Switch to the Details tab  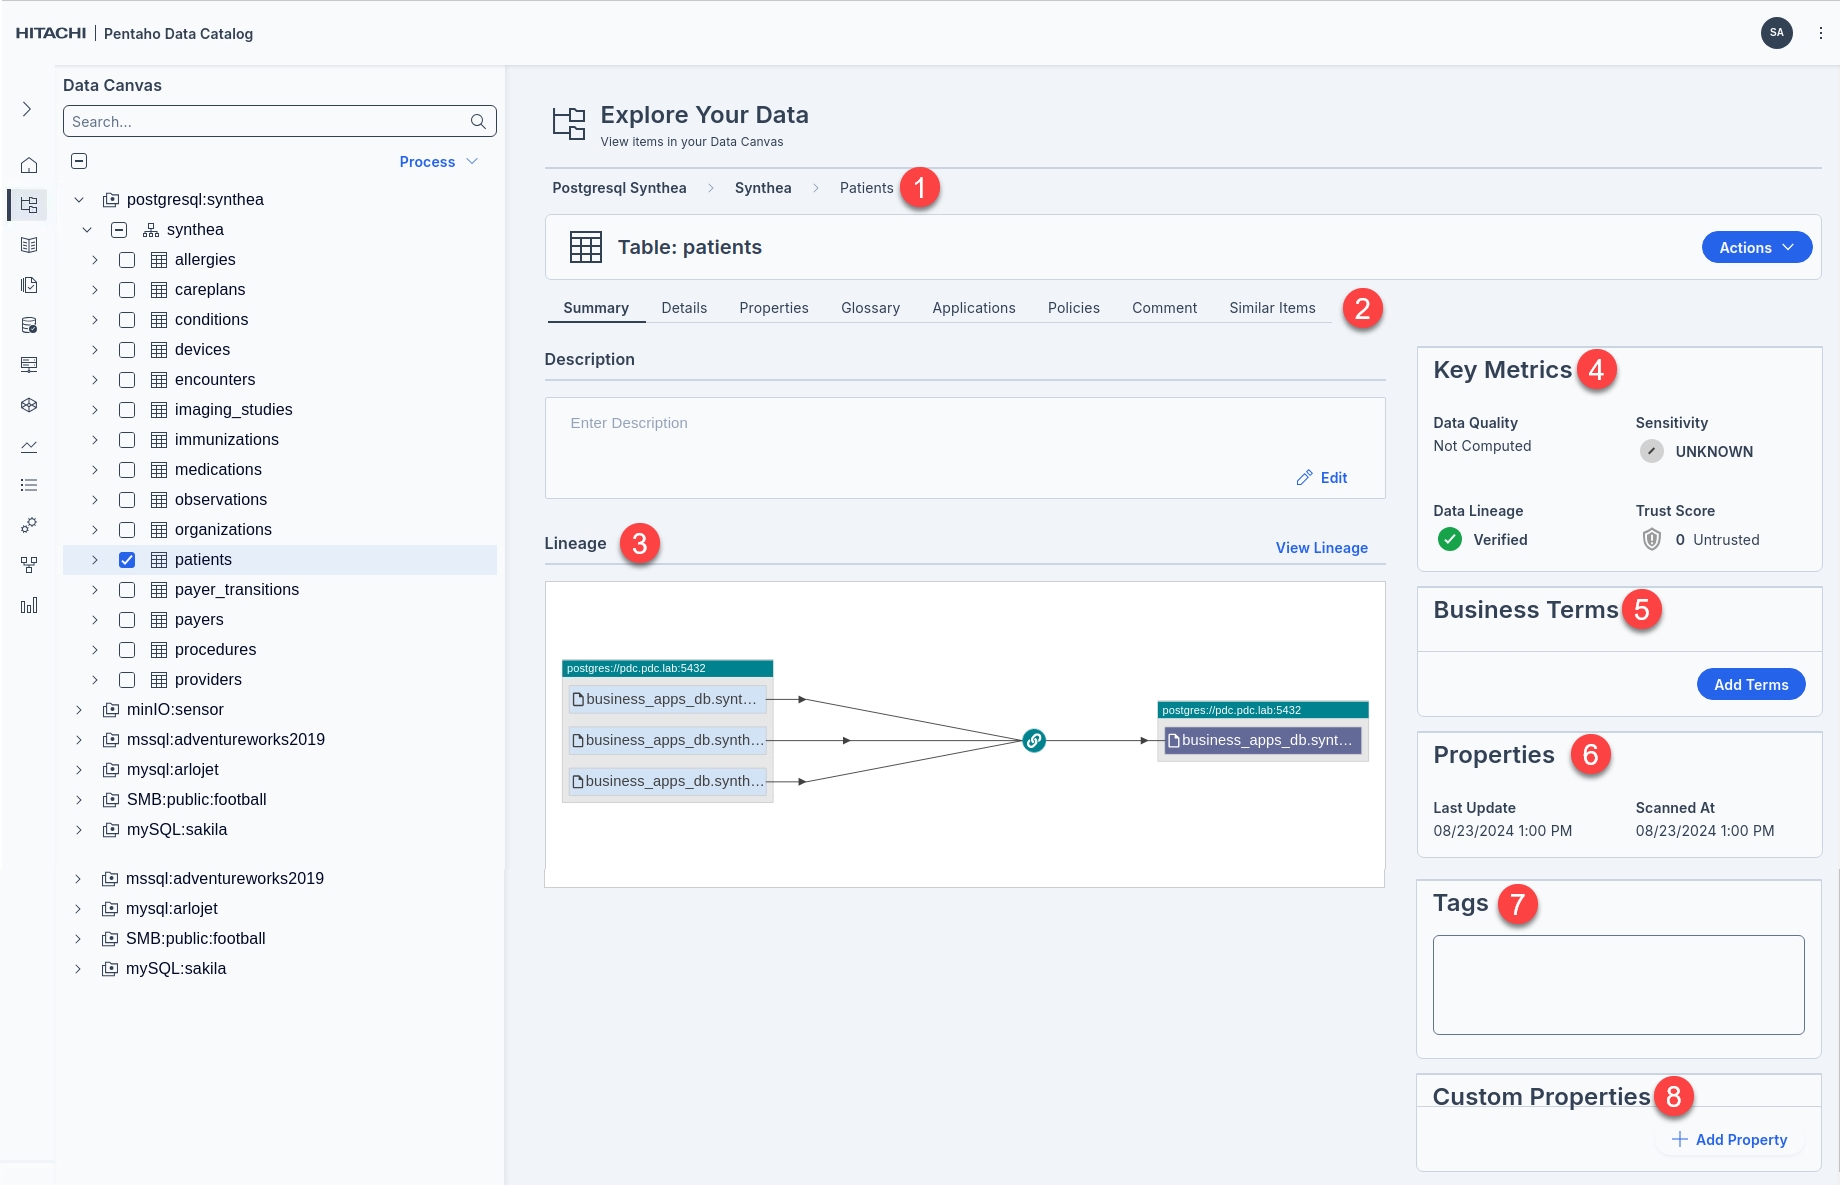(x=684, y=308)
